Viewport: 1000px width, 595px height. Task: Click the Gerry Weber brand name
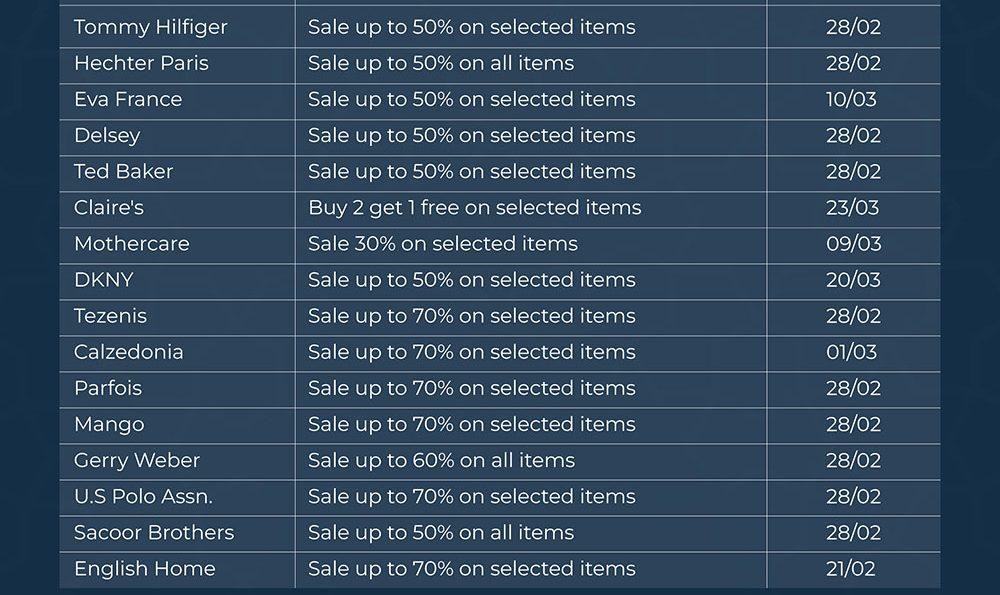coord(137,460)
